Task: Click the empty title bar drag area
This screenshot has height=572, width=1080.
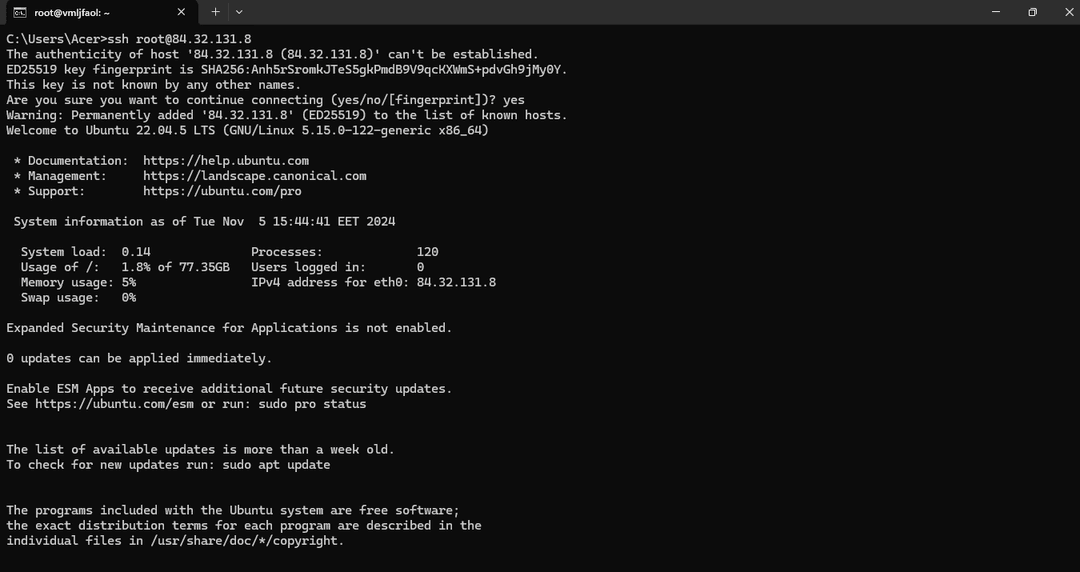Action: coord(600,12)
